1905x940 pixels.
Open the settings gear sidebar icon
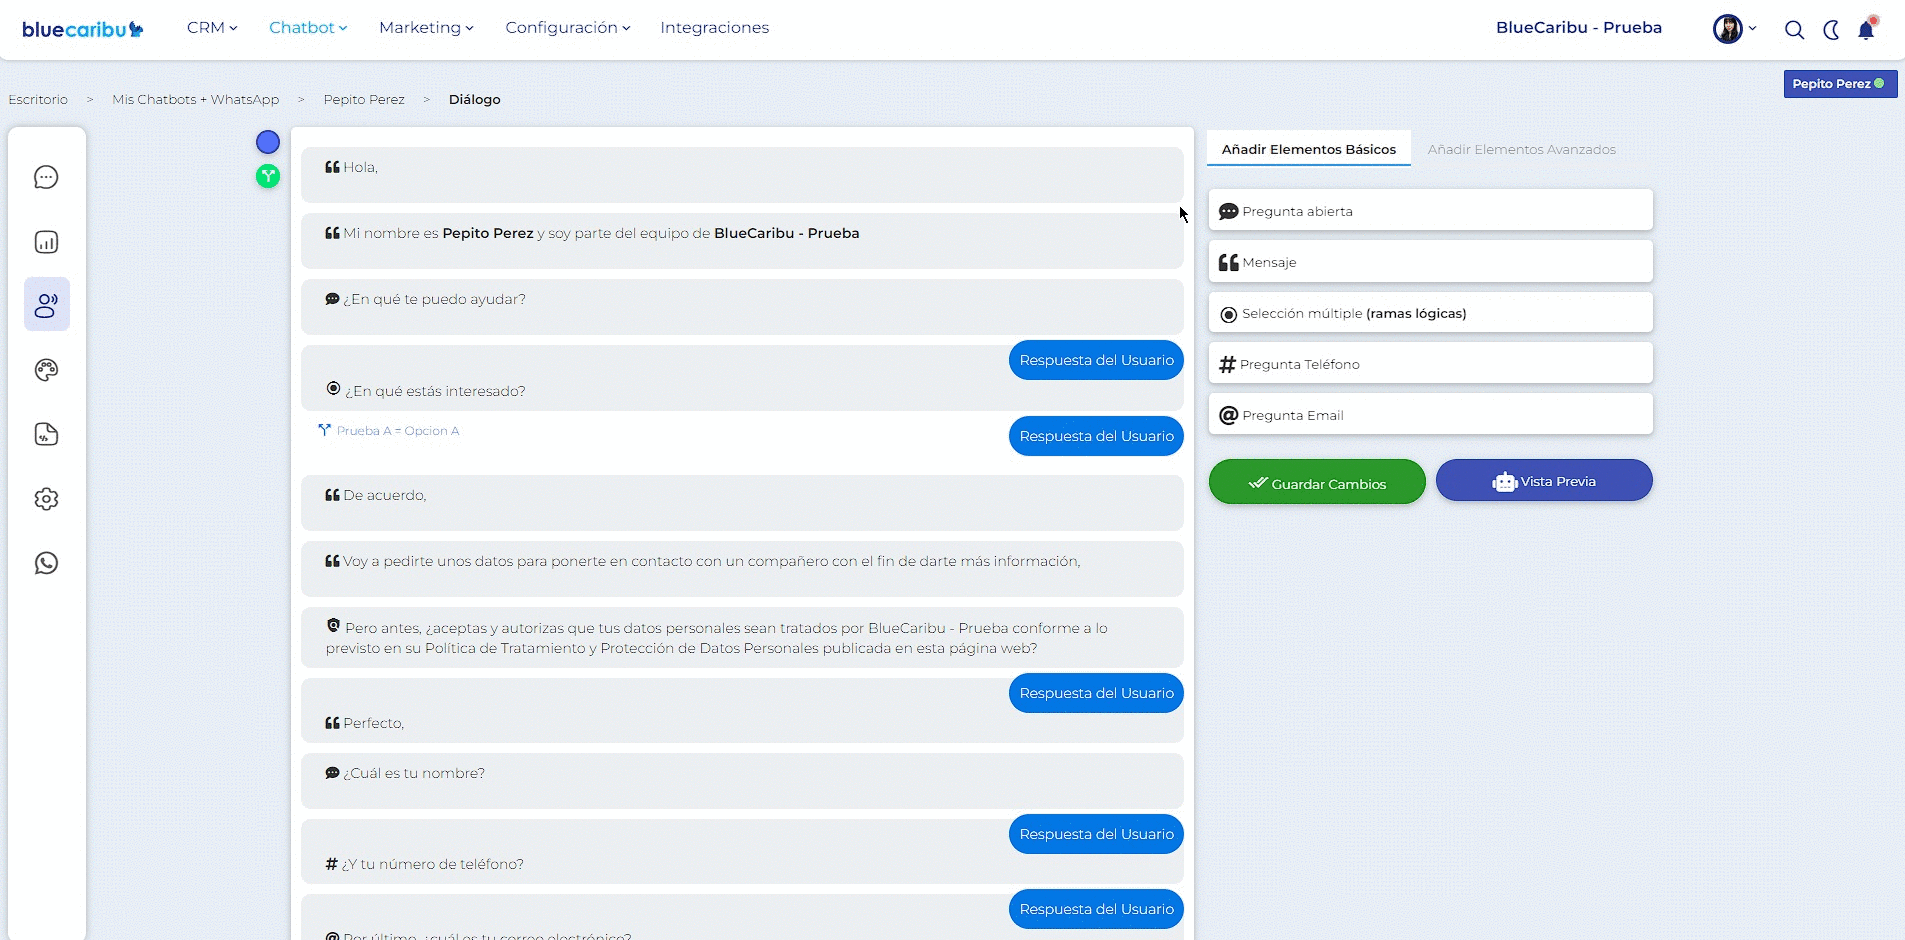click(46, 498)
